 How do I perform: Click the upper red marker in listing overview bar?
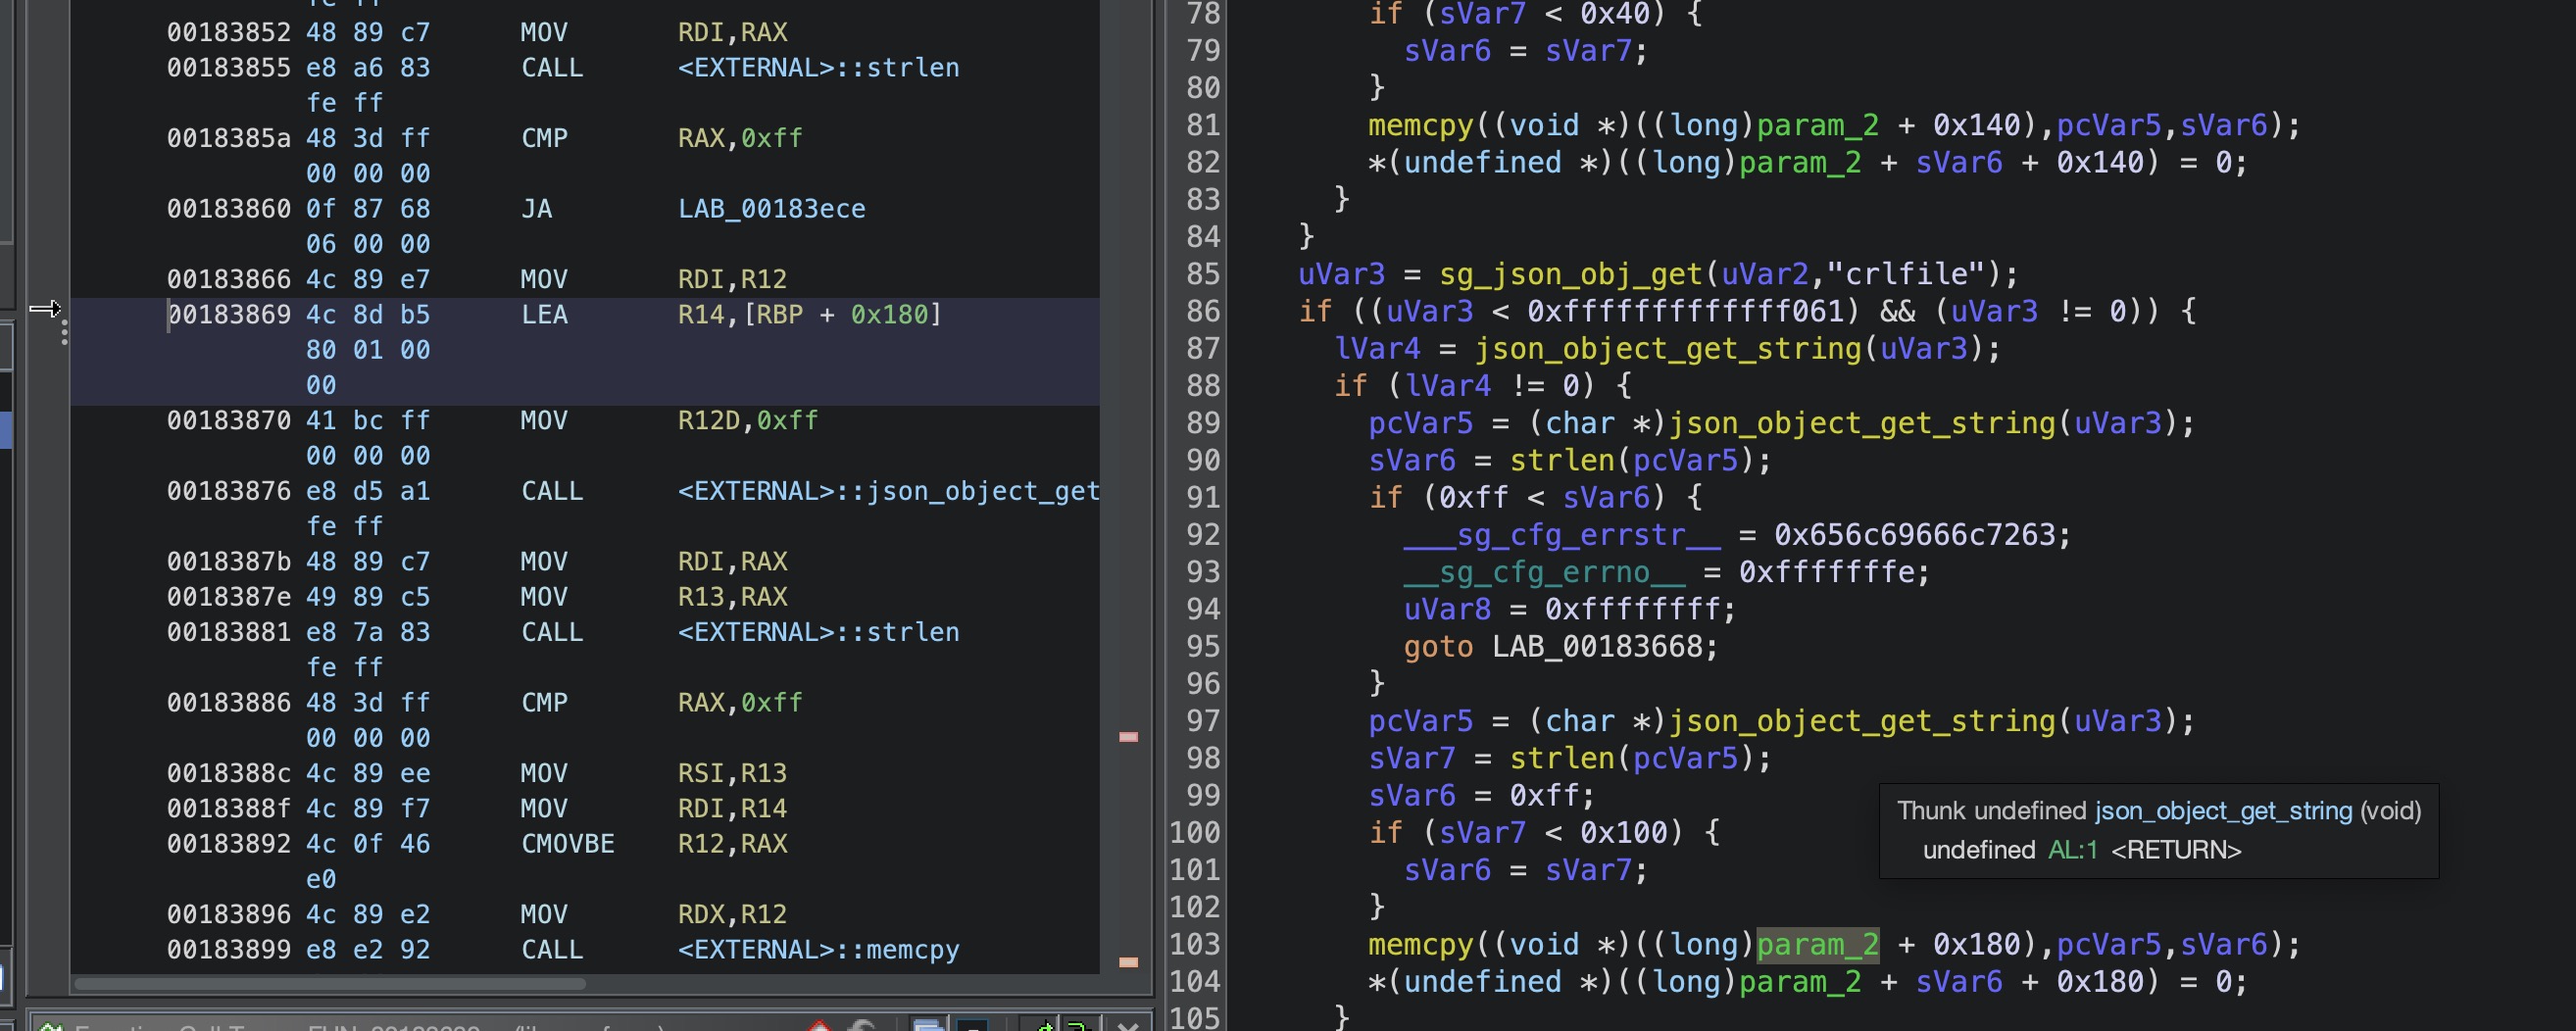[1128, 737]
